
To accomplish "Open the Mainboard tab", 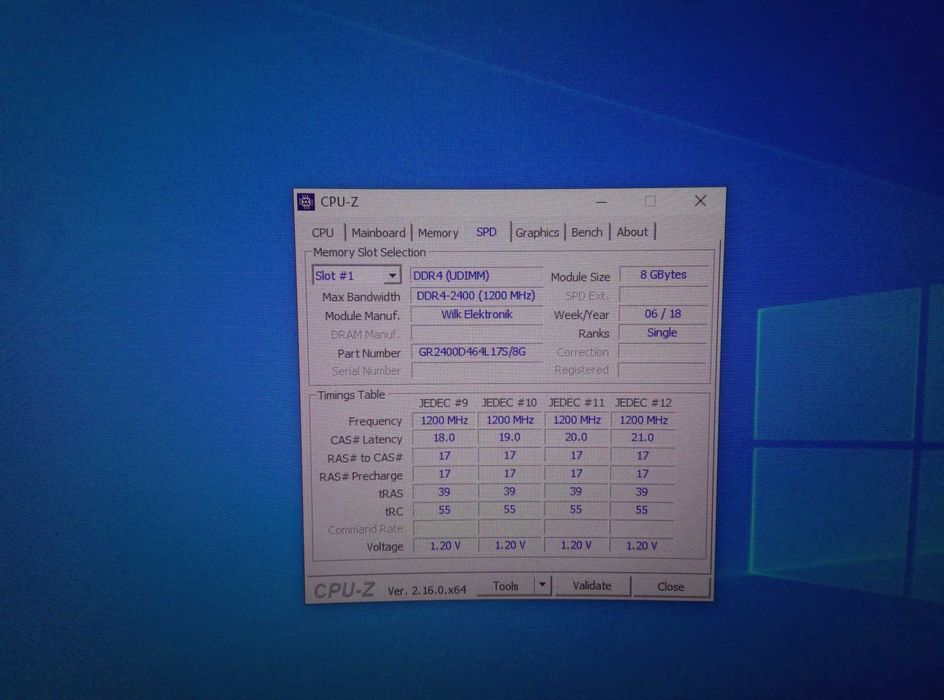I will (x=378, y=232).
